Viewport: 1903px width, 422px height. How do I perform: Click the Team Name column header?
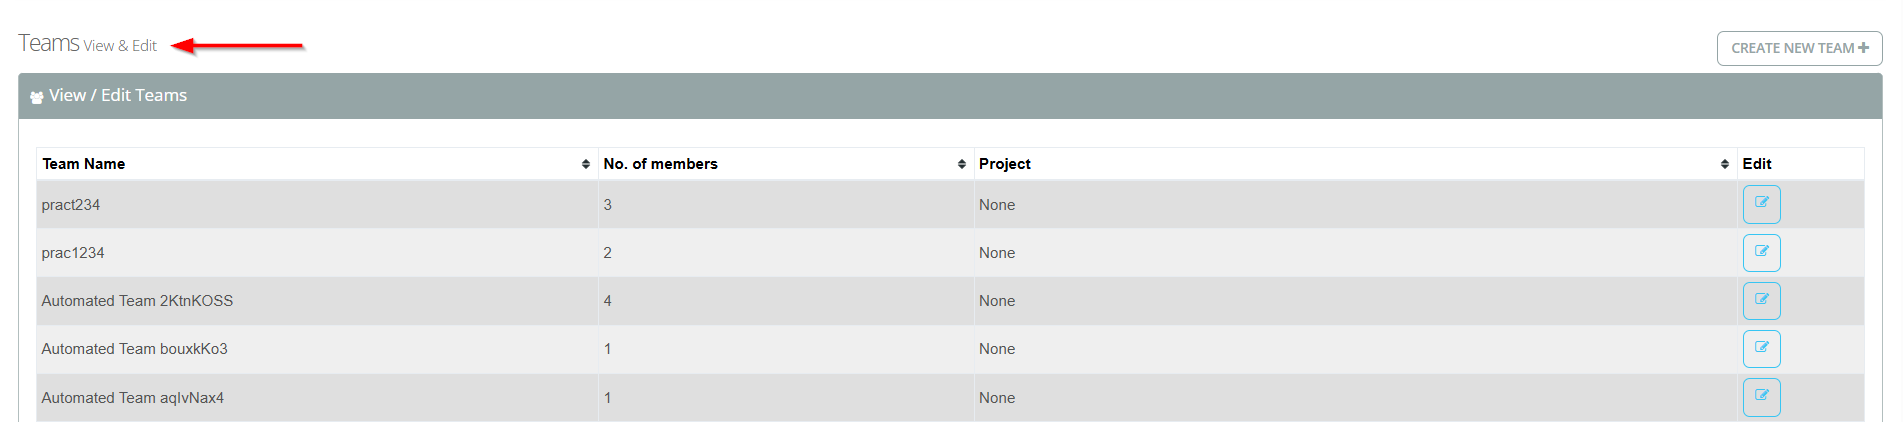84,164
